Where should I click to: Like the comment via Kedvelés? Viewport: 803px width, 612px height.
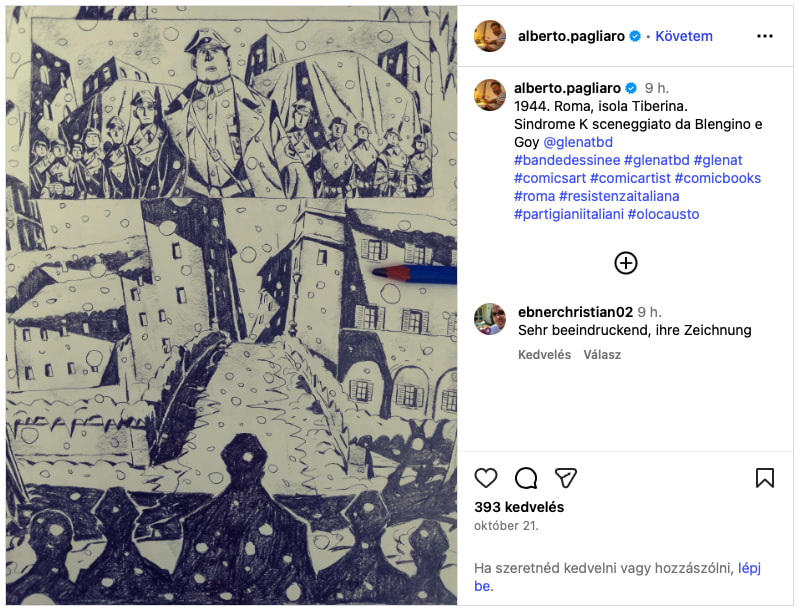coord(544,354)
